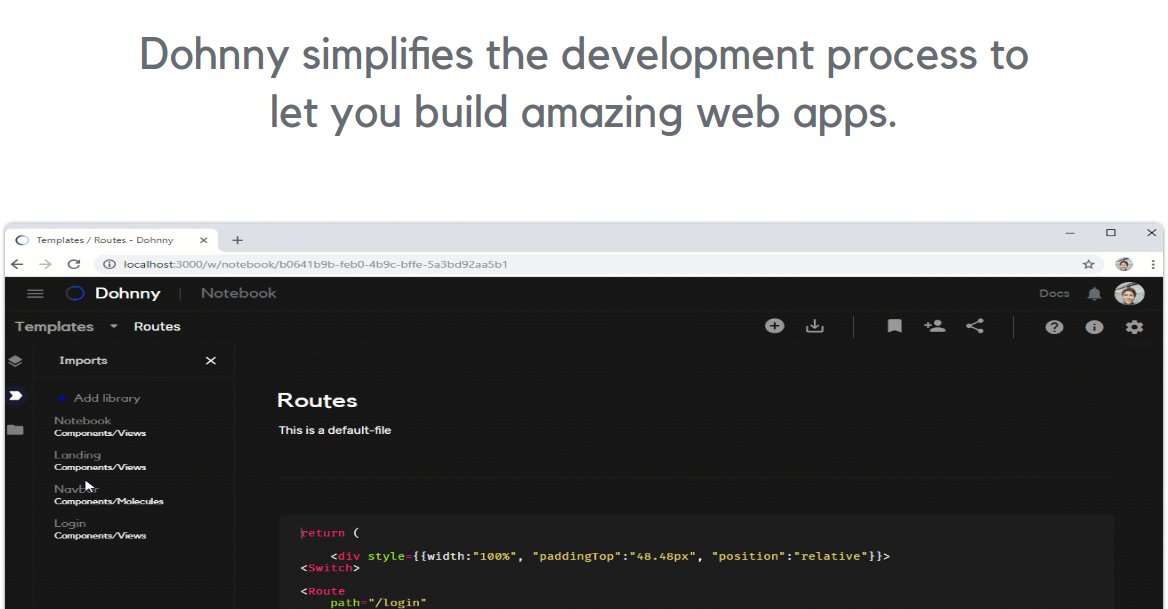The width and height of the screenshot is (1168, 609).
Task: Select the Navbar import entry
Action: (109, 495)
